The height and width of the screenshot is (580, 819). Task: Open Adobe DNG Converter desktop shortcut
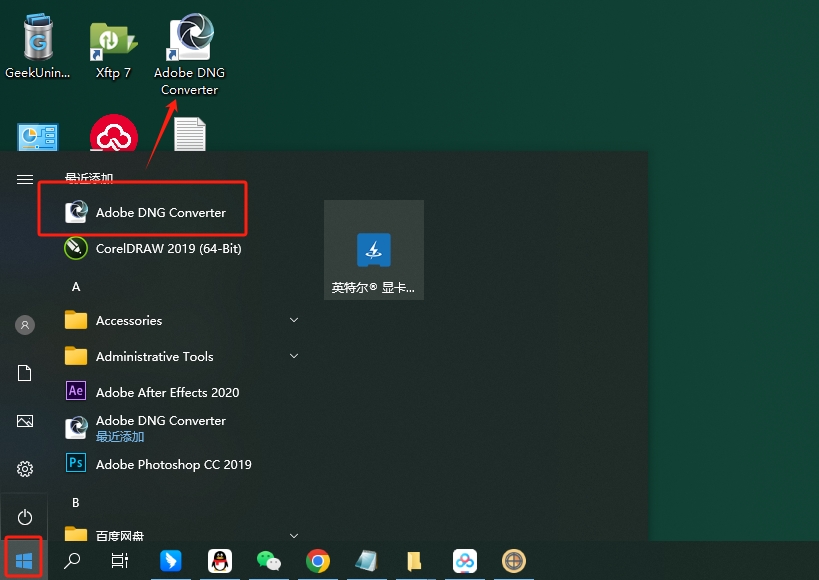click(x=189, y=54)
